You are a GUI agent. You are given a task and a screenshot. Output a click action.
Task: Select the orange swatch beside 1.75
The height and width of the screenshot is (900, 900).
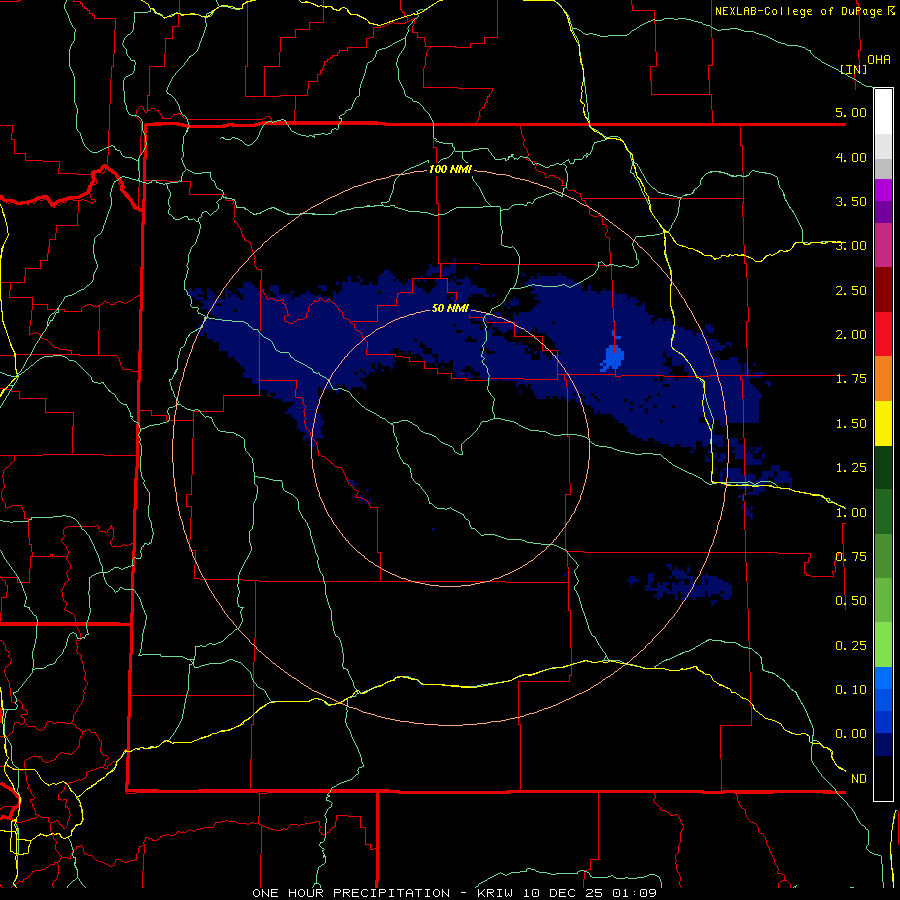[883, 379]
